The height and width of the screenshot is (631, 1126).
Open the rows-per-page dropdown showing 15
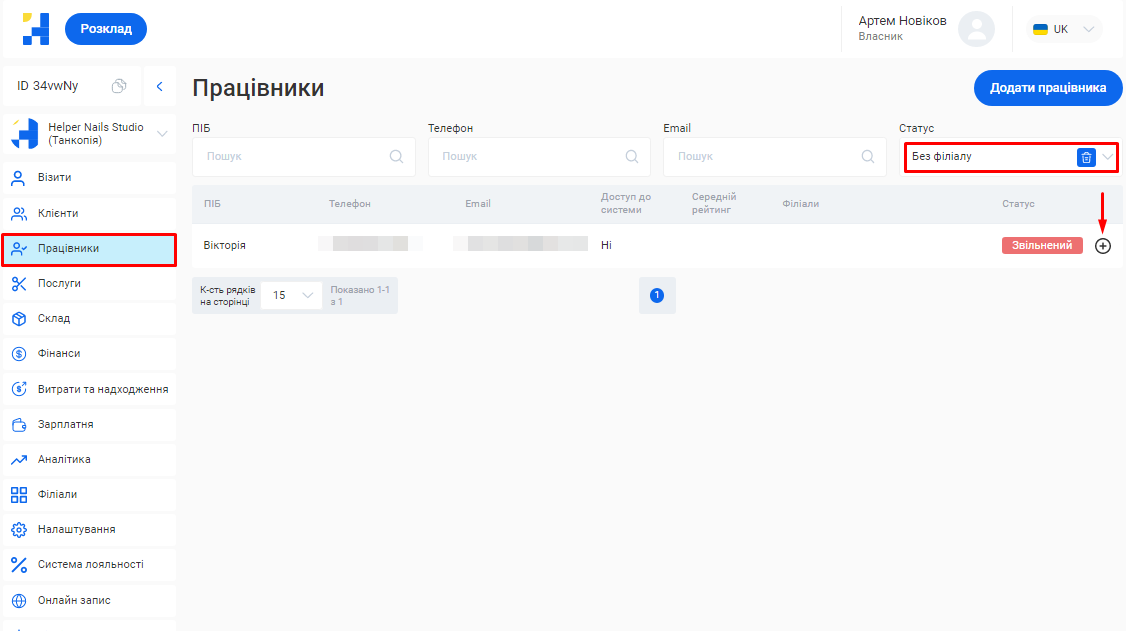(x=292, y=295)
